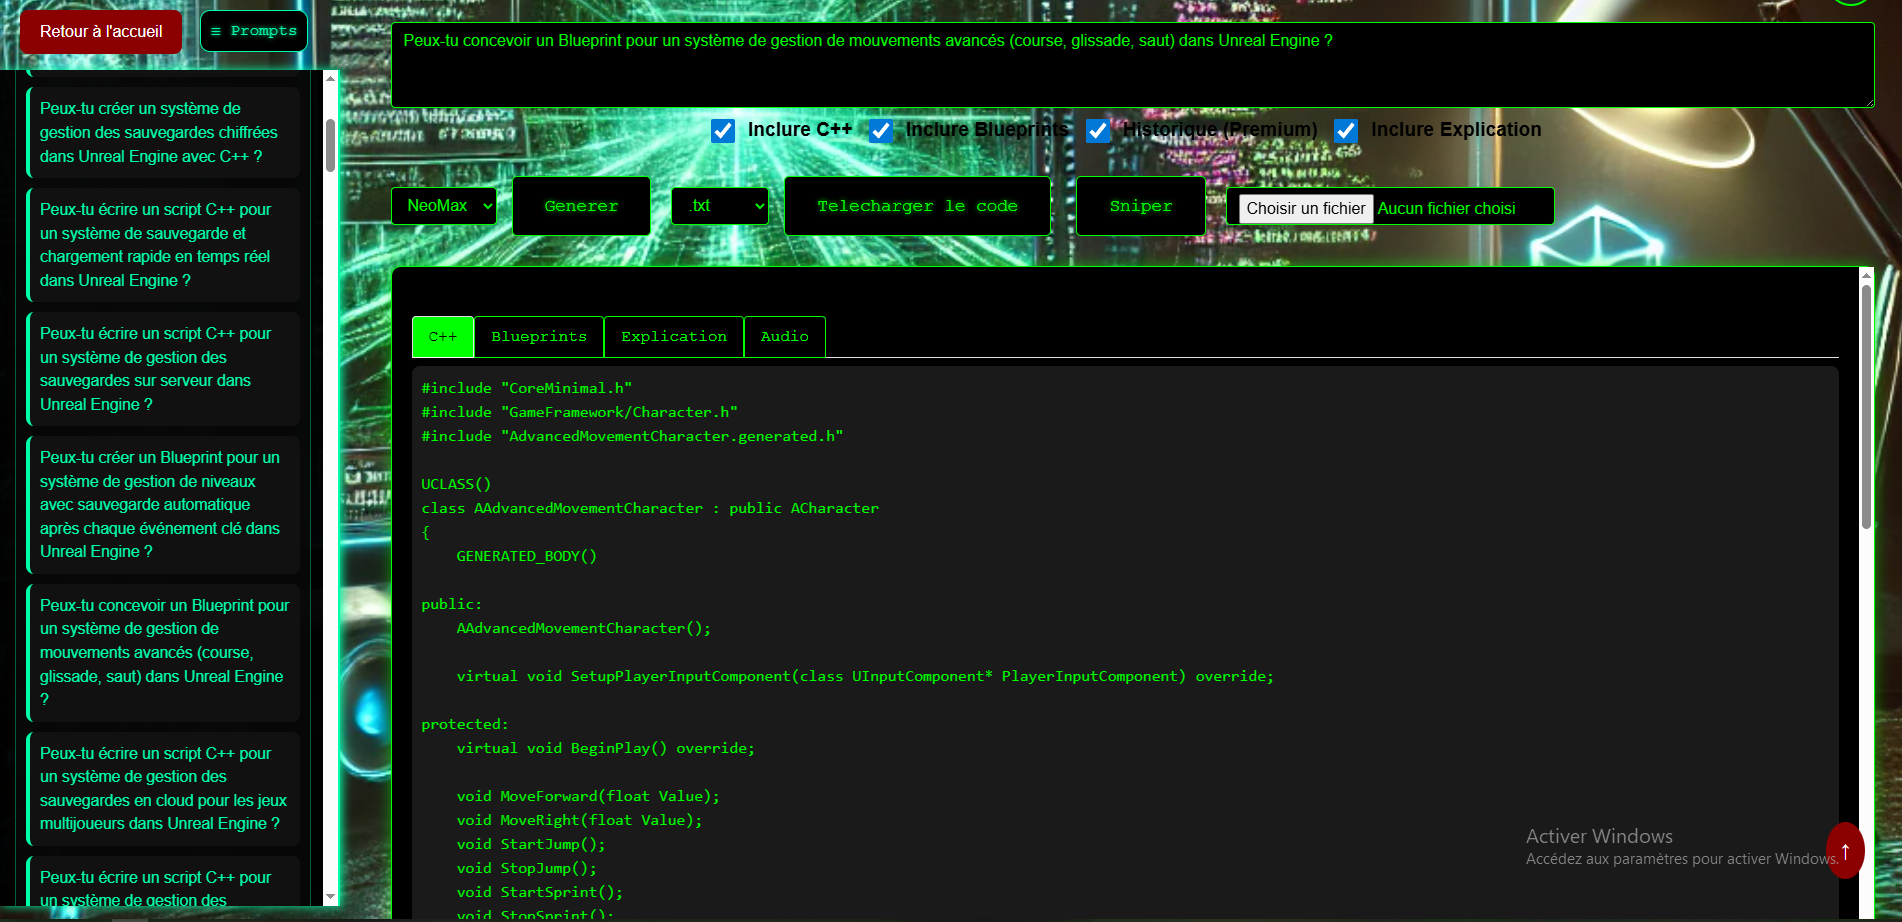
Task: Open the .txt file format dropdown
Action: pos(719,206)
